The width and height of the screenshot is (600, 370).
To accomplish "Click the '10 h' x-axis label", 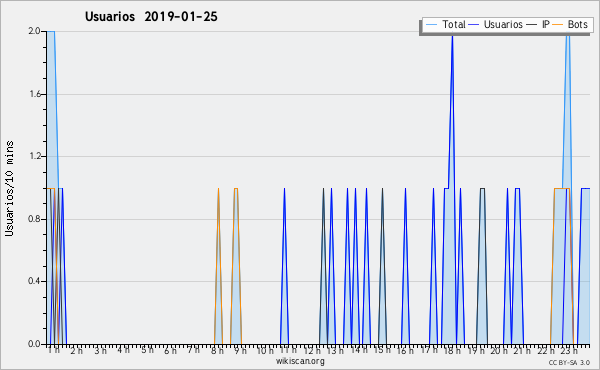I will click(265, 350).
